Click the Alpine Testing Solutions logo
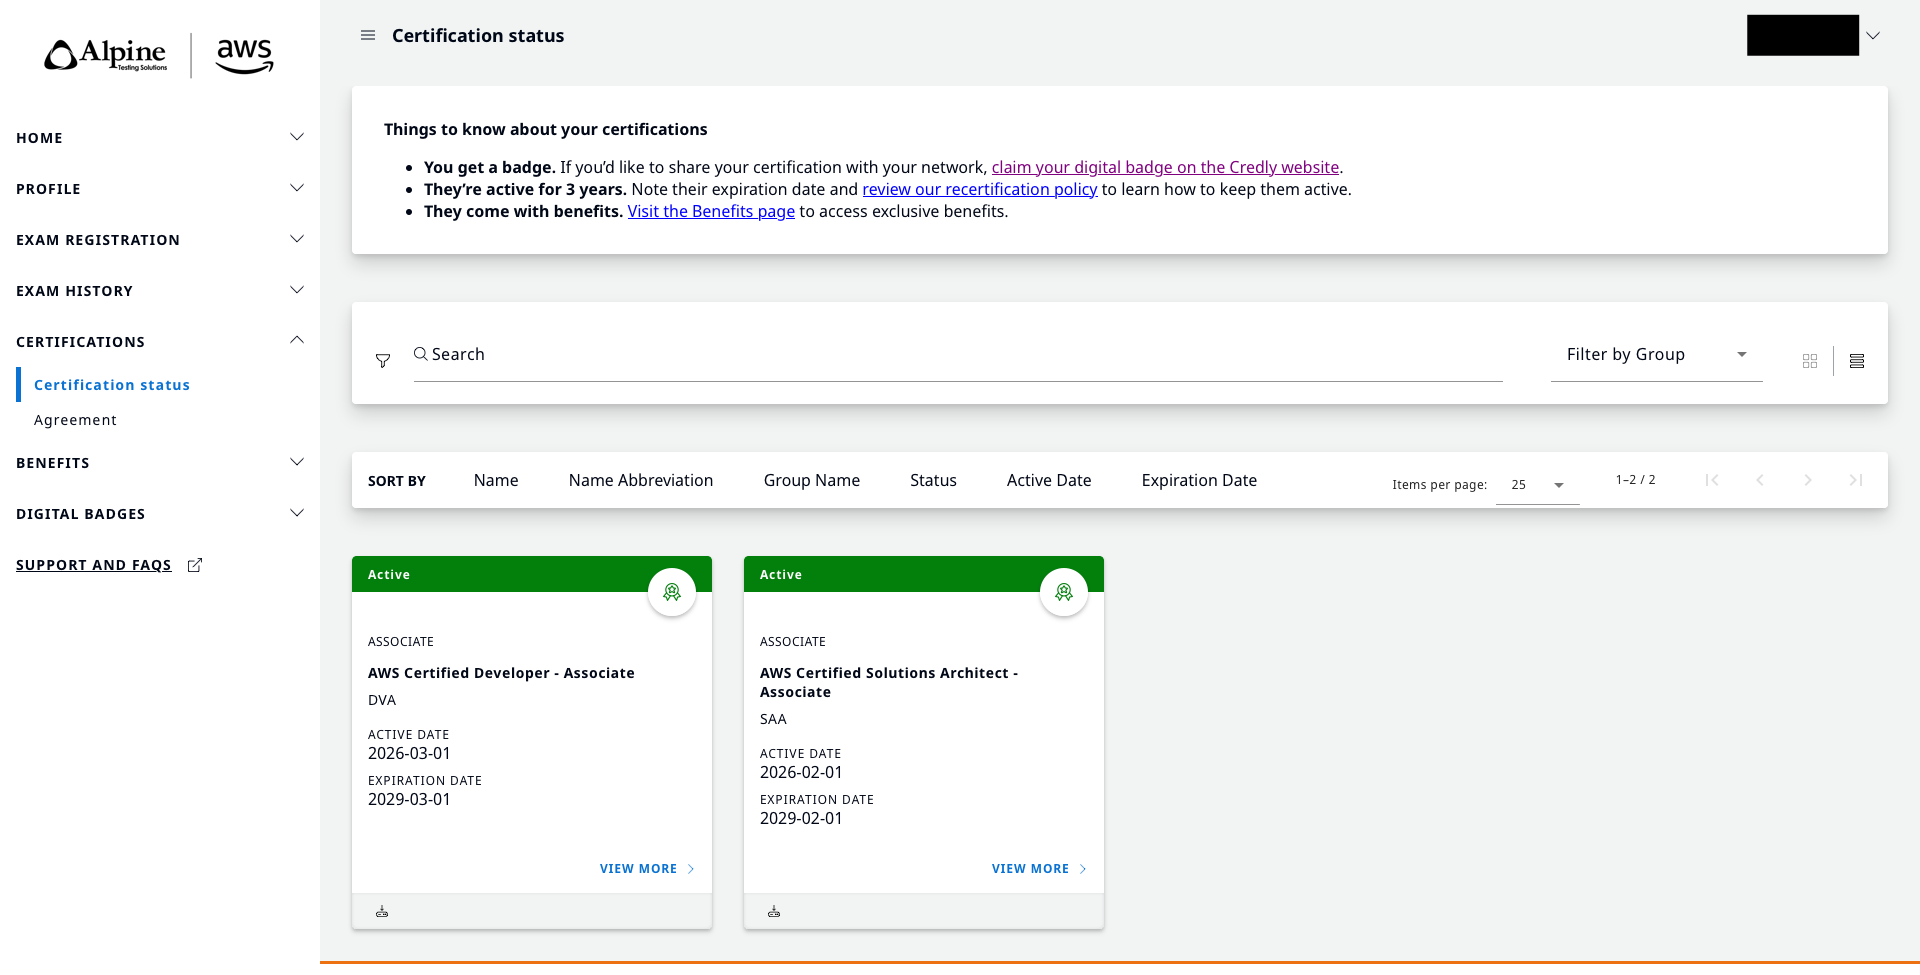This screenshot has width=1920, height=975. (x=106, y=55)
